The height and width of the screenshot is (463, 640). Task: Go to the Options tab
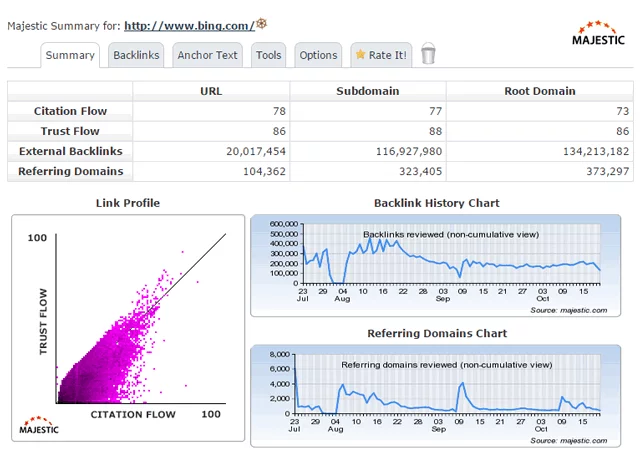tap(318, 55)
